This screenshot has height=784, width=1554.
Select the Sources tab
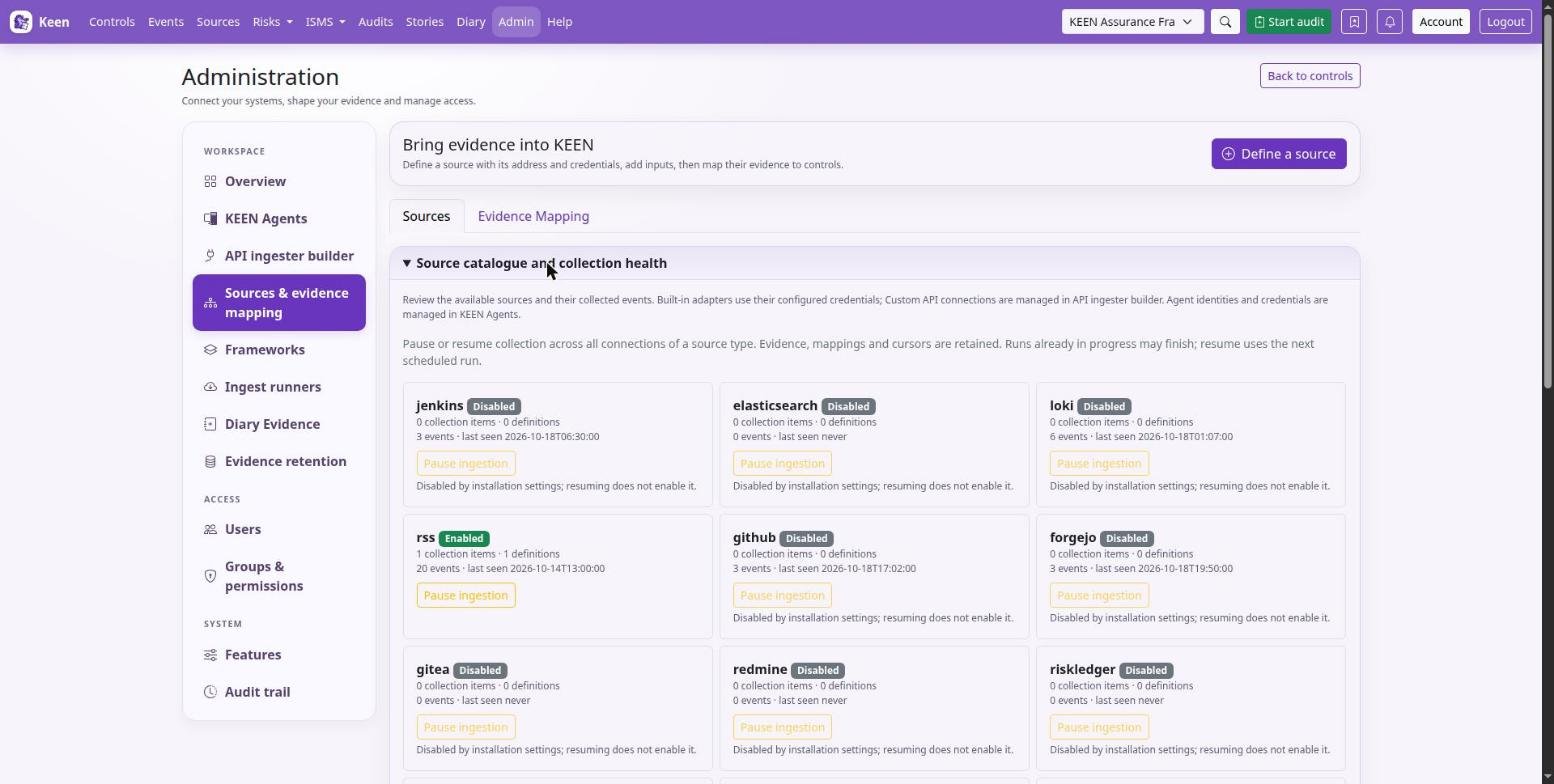pyautogui.click(x=426, y=217)
